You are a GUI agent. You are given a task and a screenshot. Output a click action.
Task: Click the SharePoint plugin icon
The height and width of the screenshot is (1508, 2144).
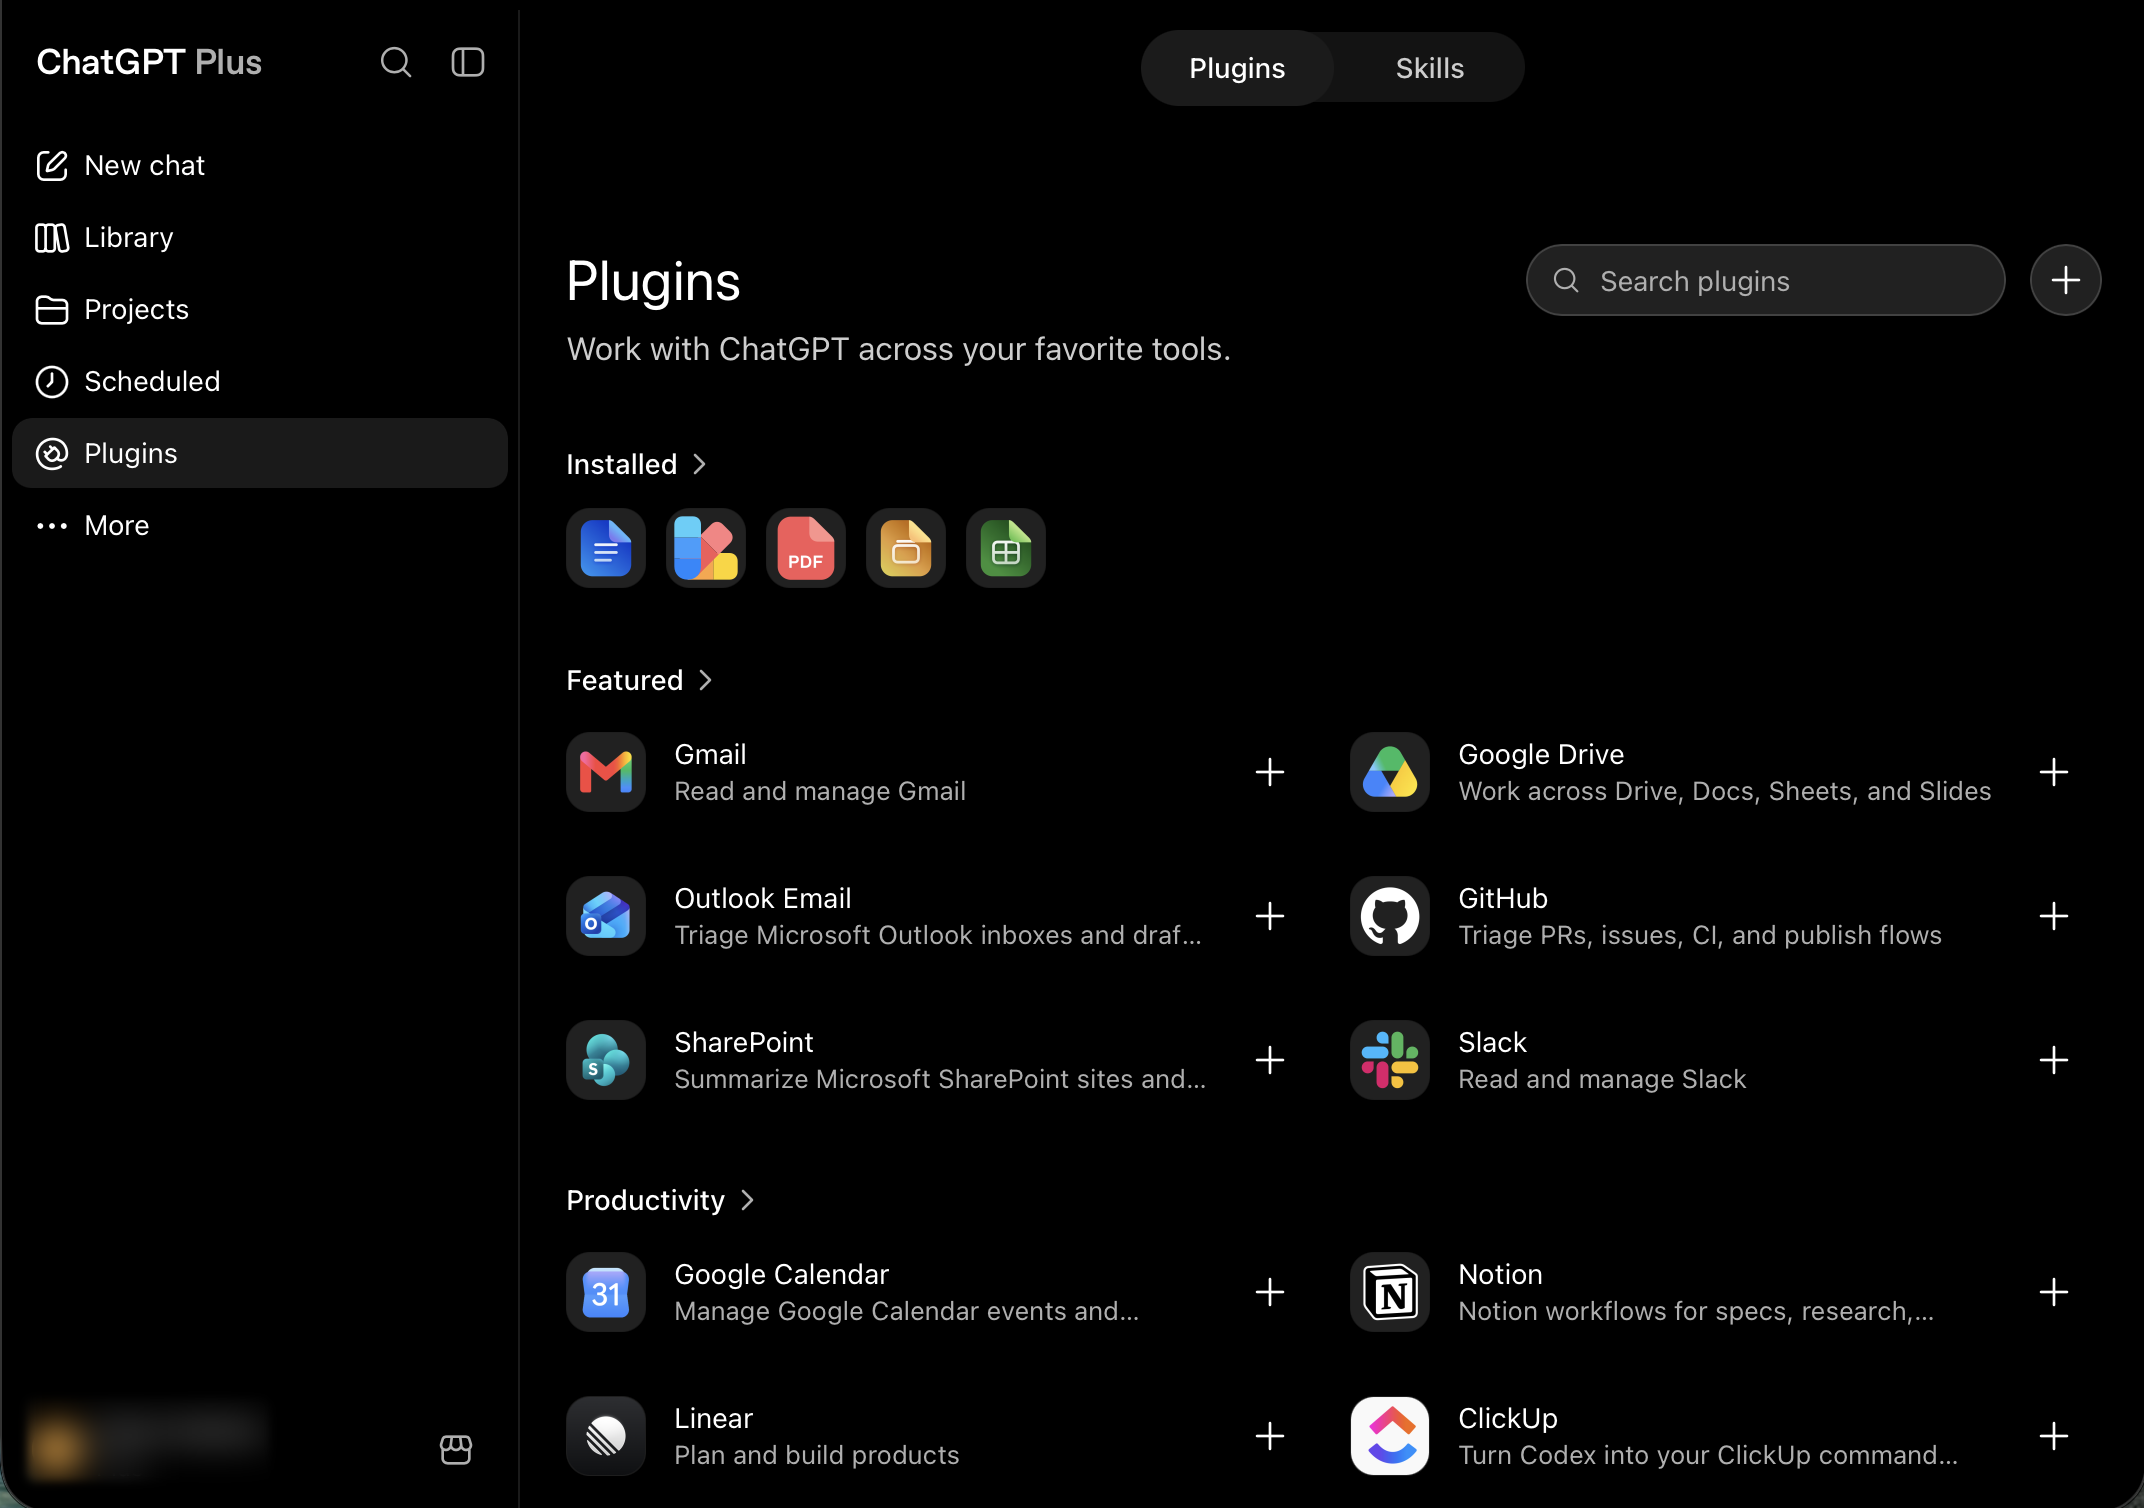pyautogui.click(x=606, y=1060)
